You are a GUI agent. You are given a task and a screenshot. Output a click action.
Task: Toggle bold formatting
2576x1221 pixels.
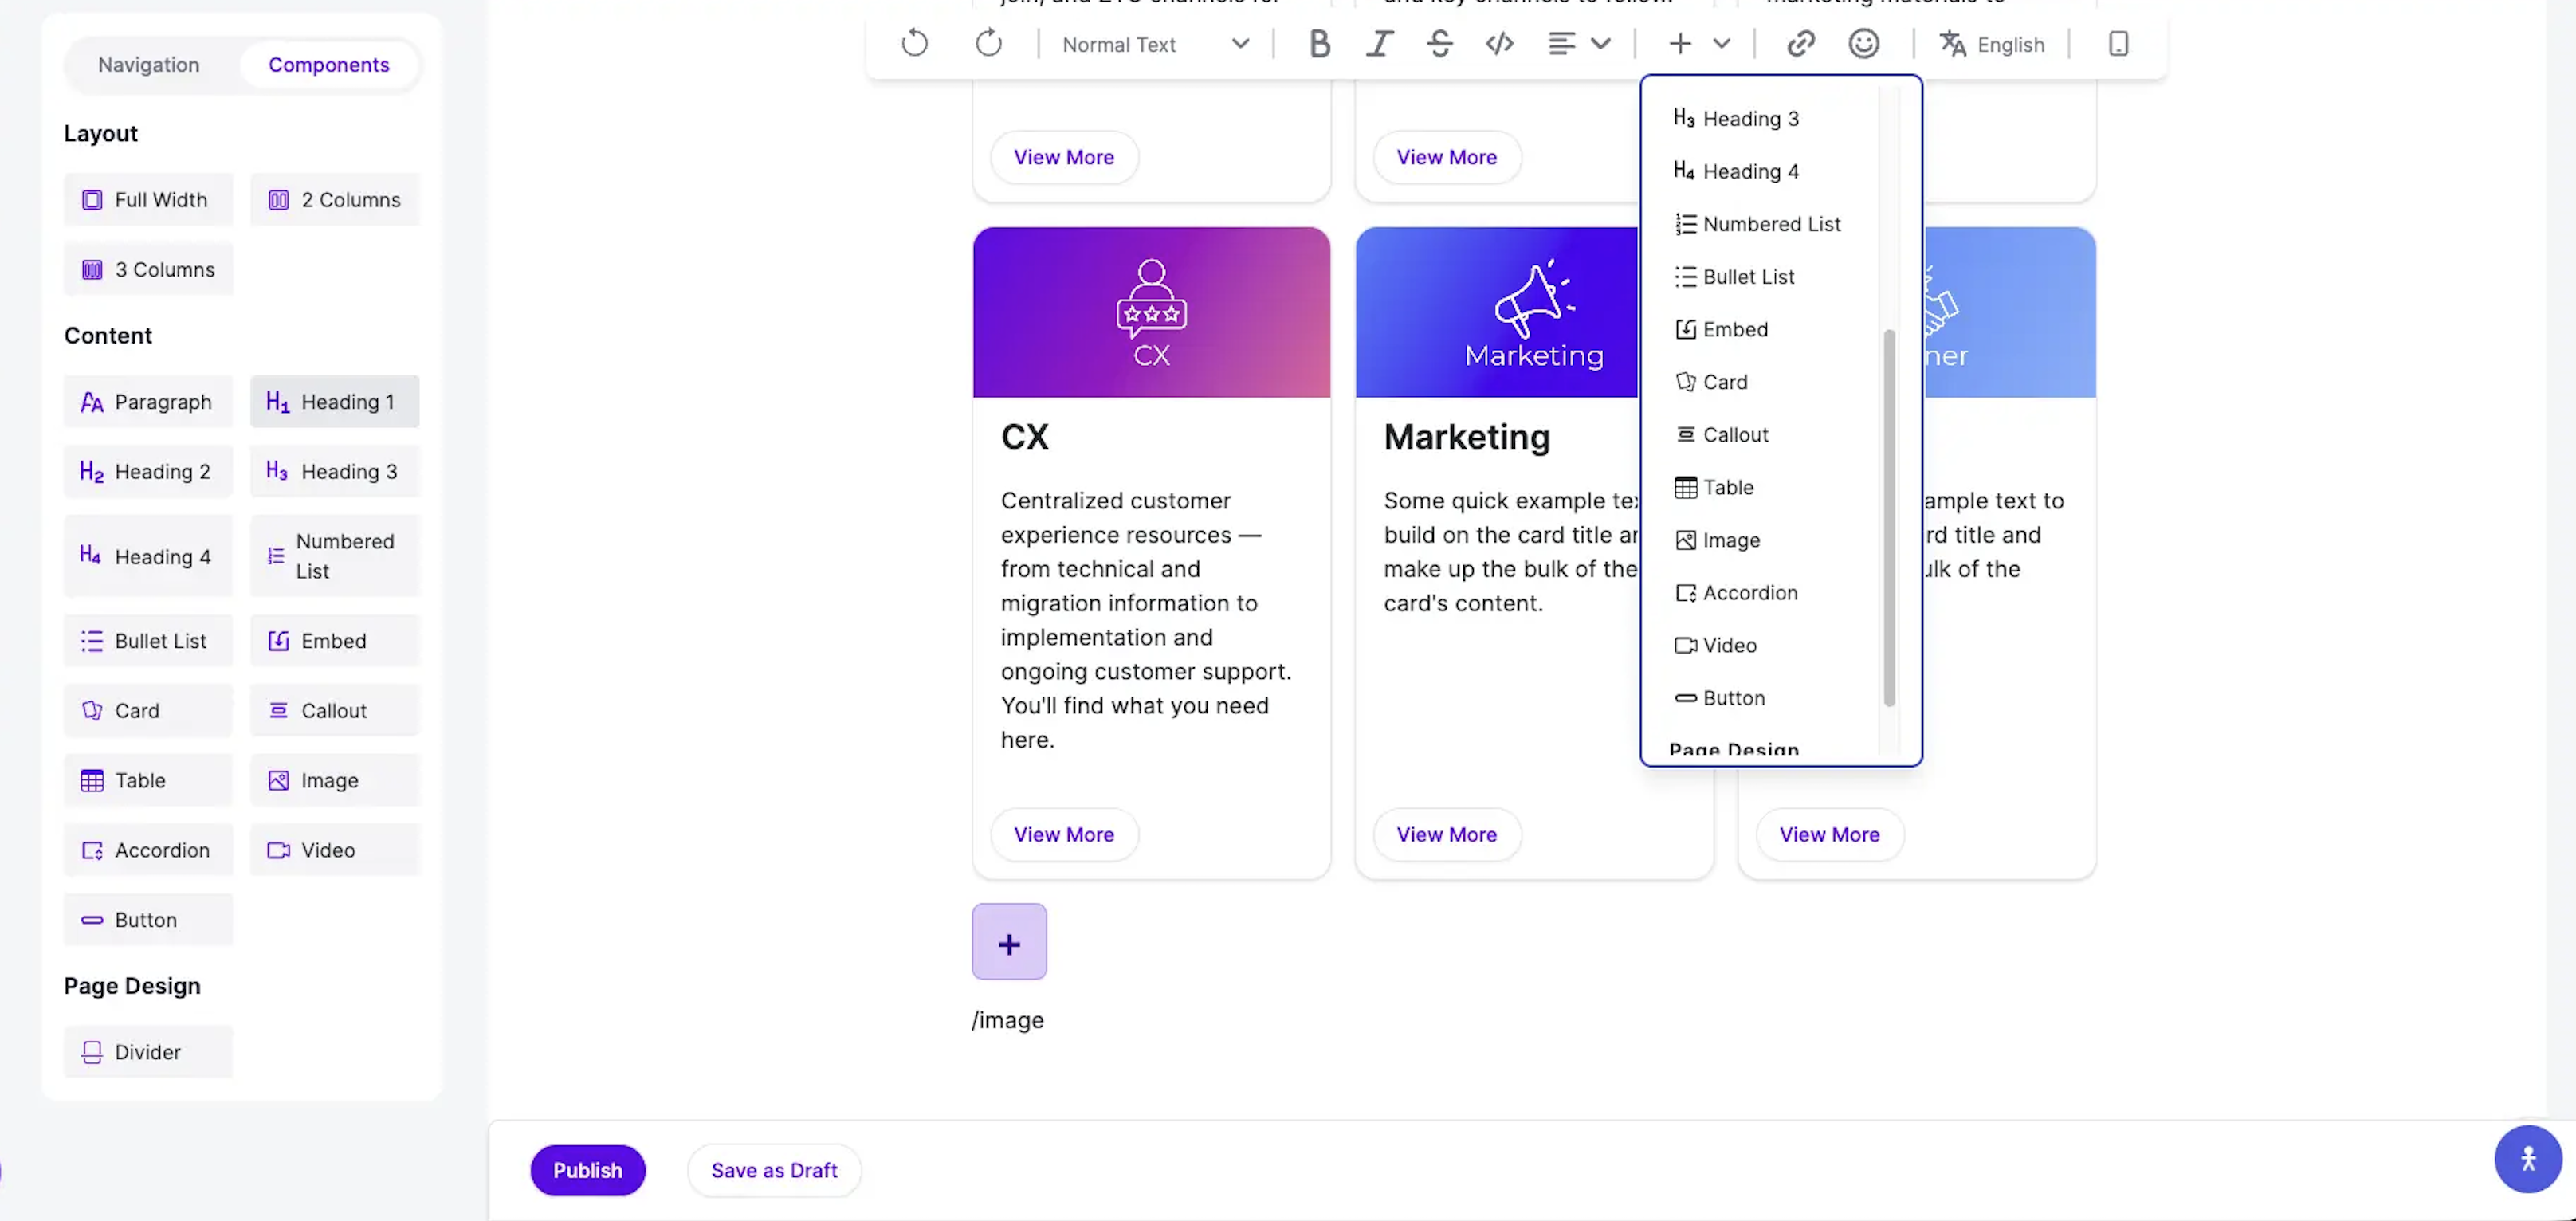point(1319,44)
